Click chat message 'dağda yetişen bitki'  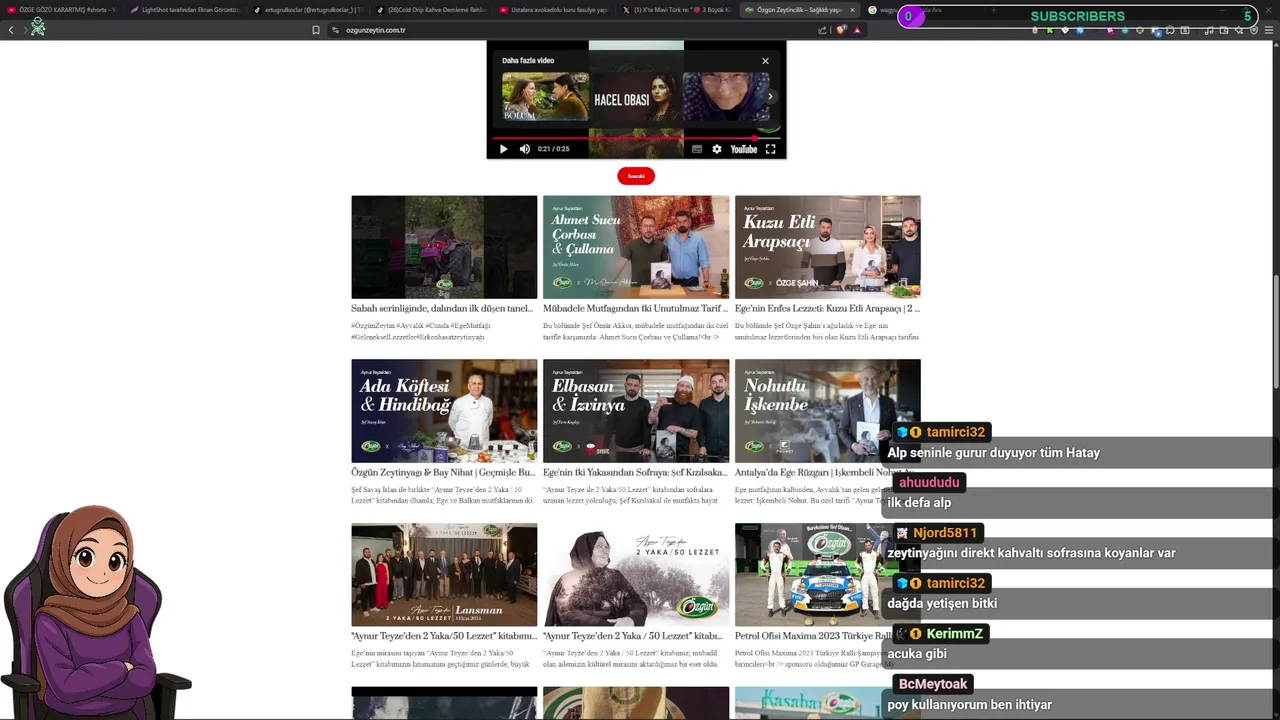[942, 604]
